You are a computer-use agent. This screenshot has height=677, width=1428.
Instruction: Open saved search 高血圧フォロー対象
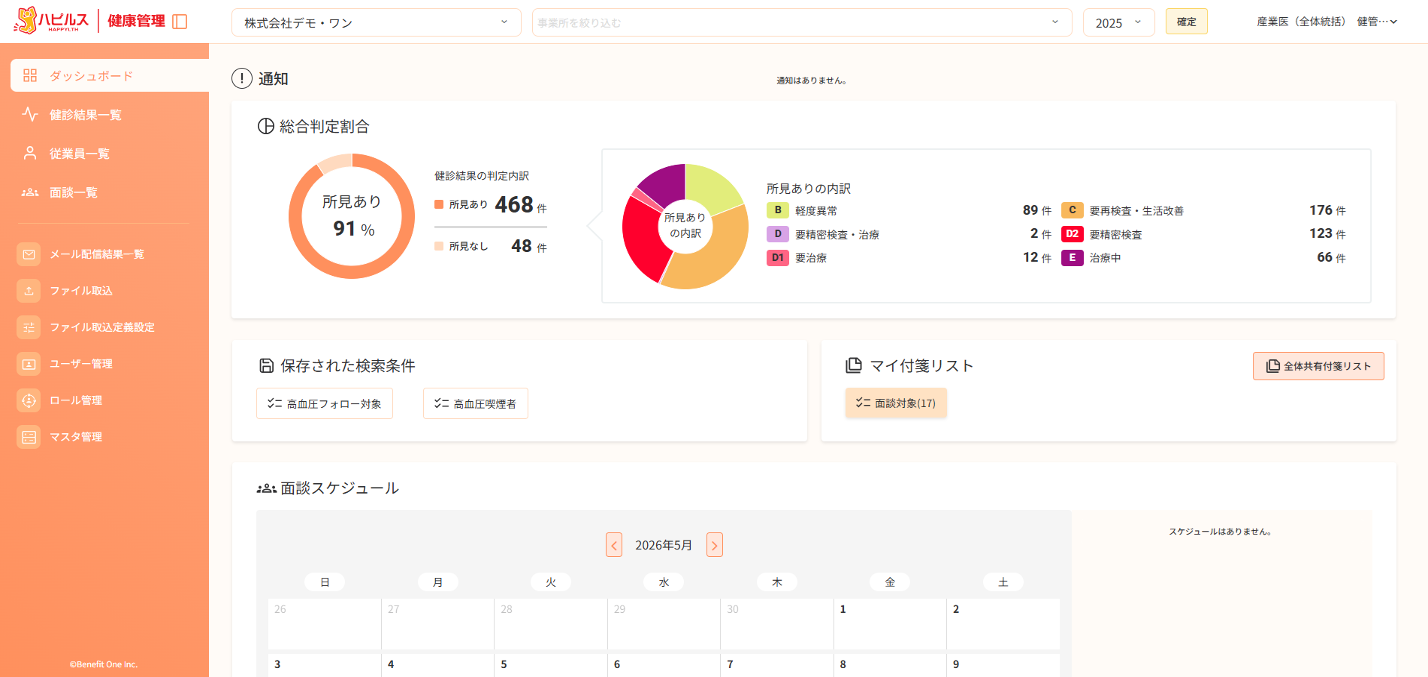coord(325,403)
